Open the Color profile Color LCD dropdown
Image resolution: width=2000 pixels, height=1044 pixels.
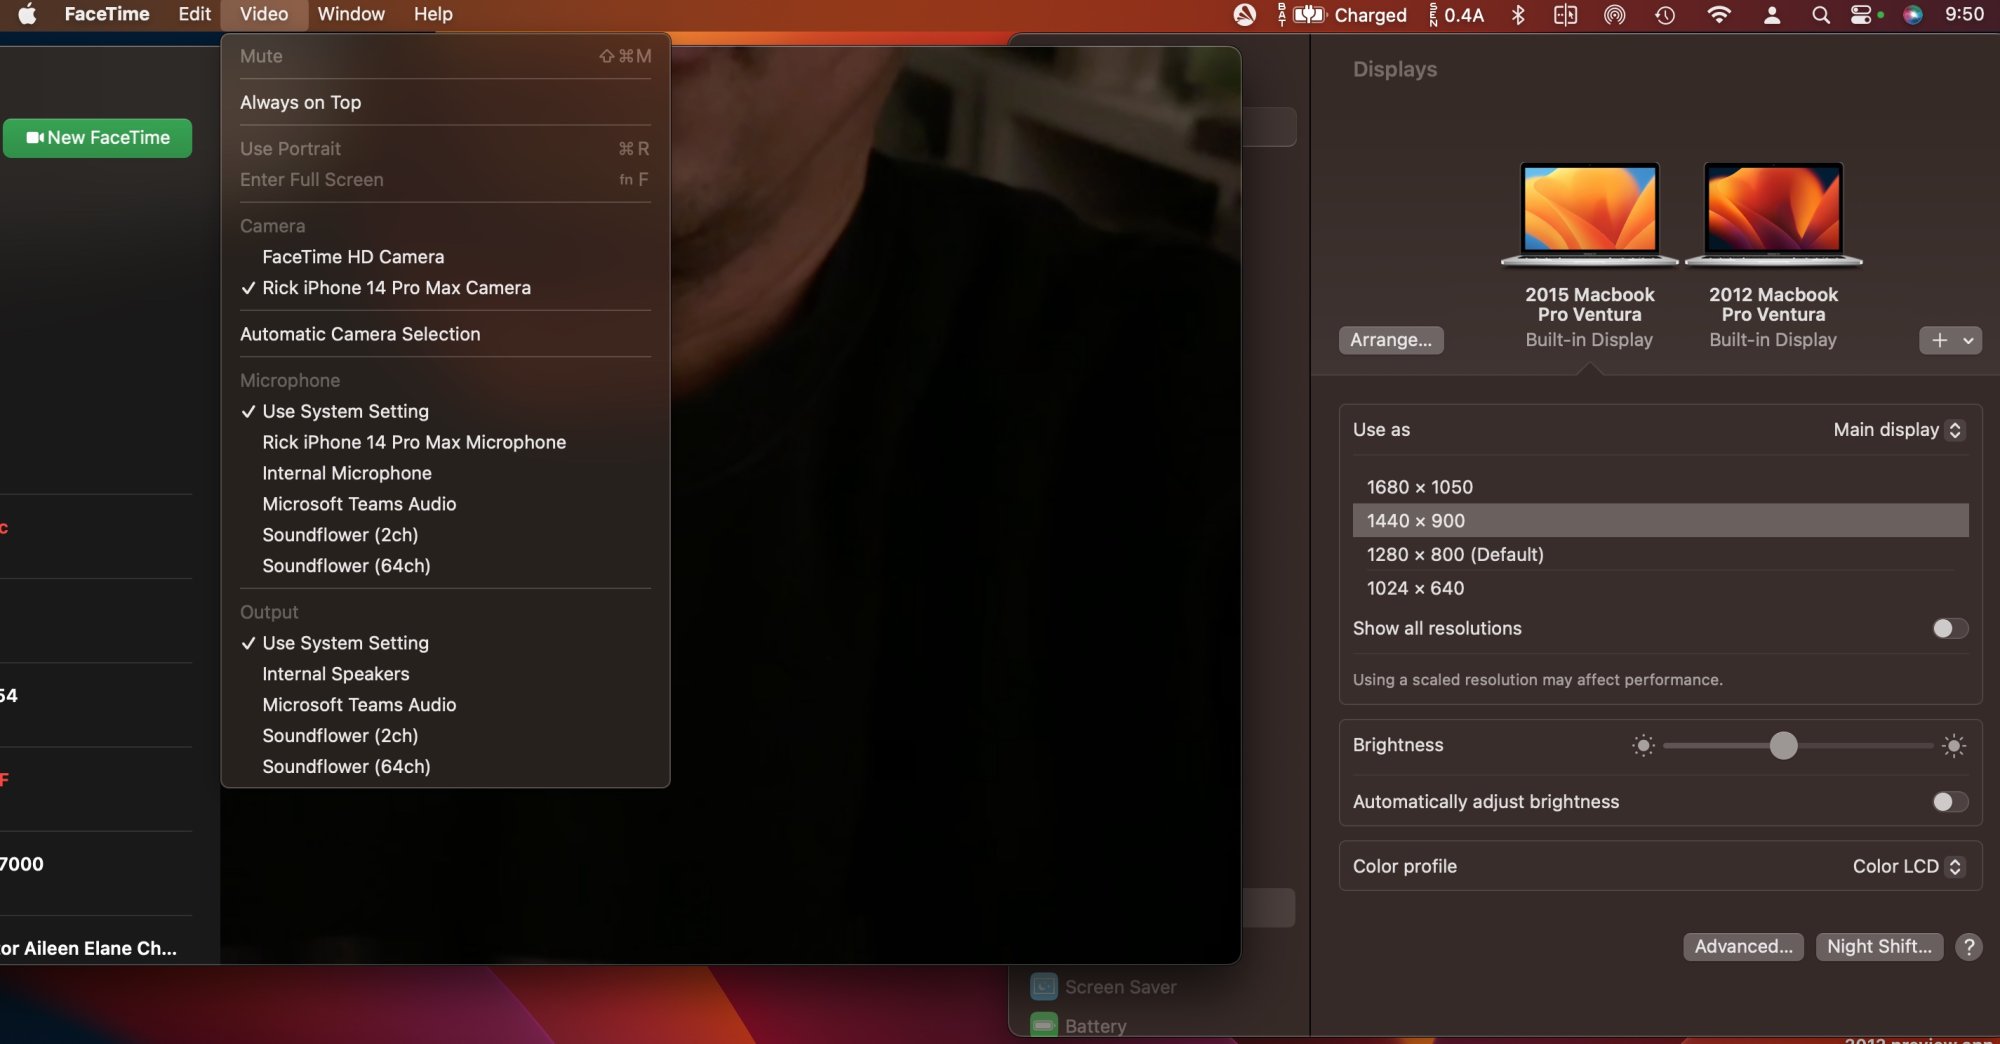pos(1908,866)
